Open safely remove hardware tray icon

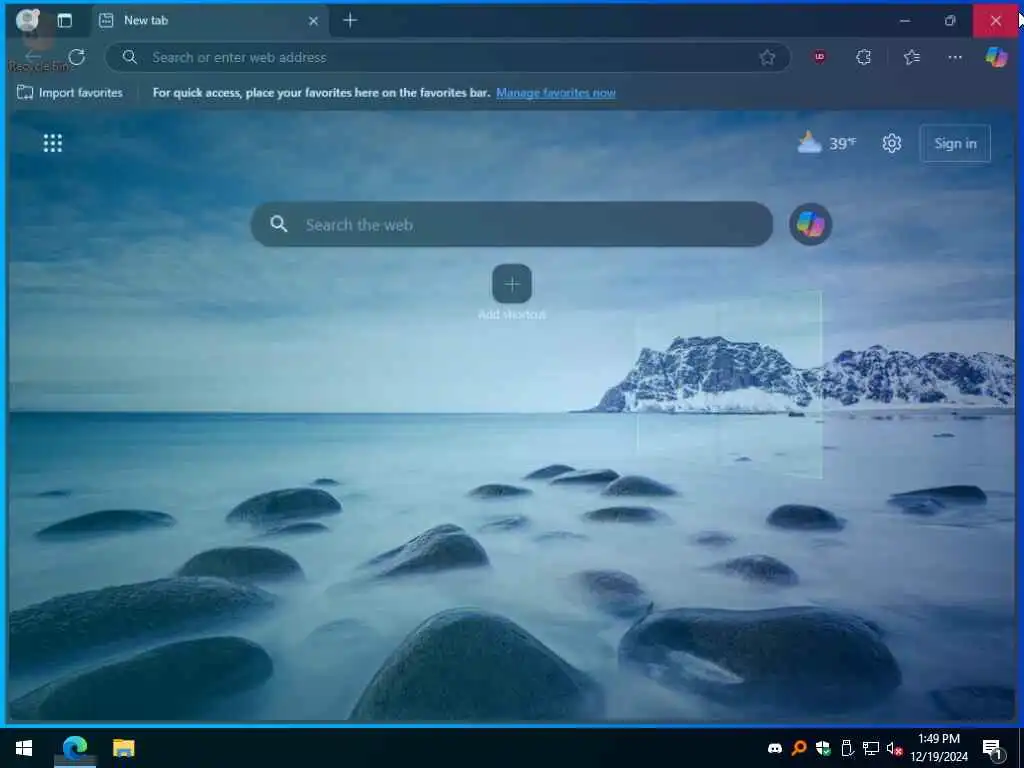click(x=847, y=748)
